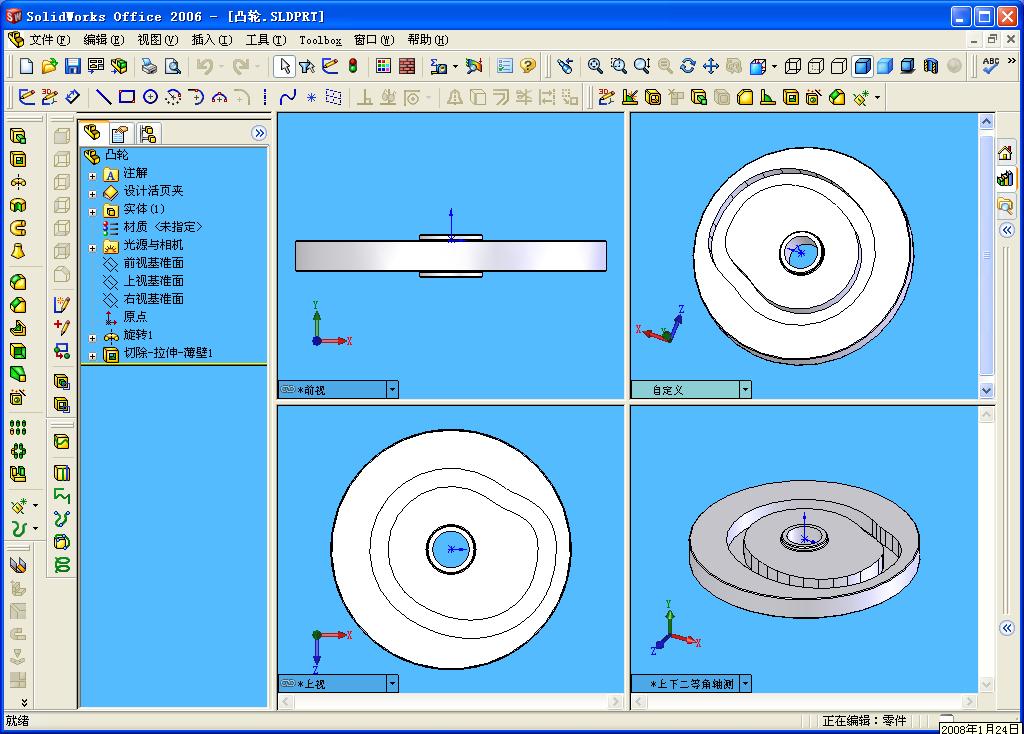
Task: Open the Edit Texture brick icon
Action: (407, 66)
